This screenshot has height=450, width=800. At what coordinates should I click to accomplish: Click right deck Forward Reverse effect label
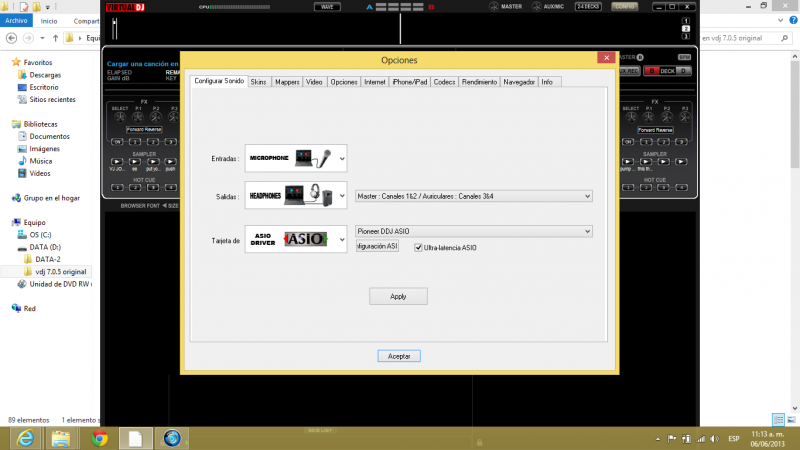(656, 130)
